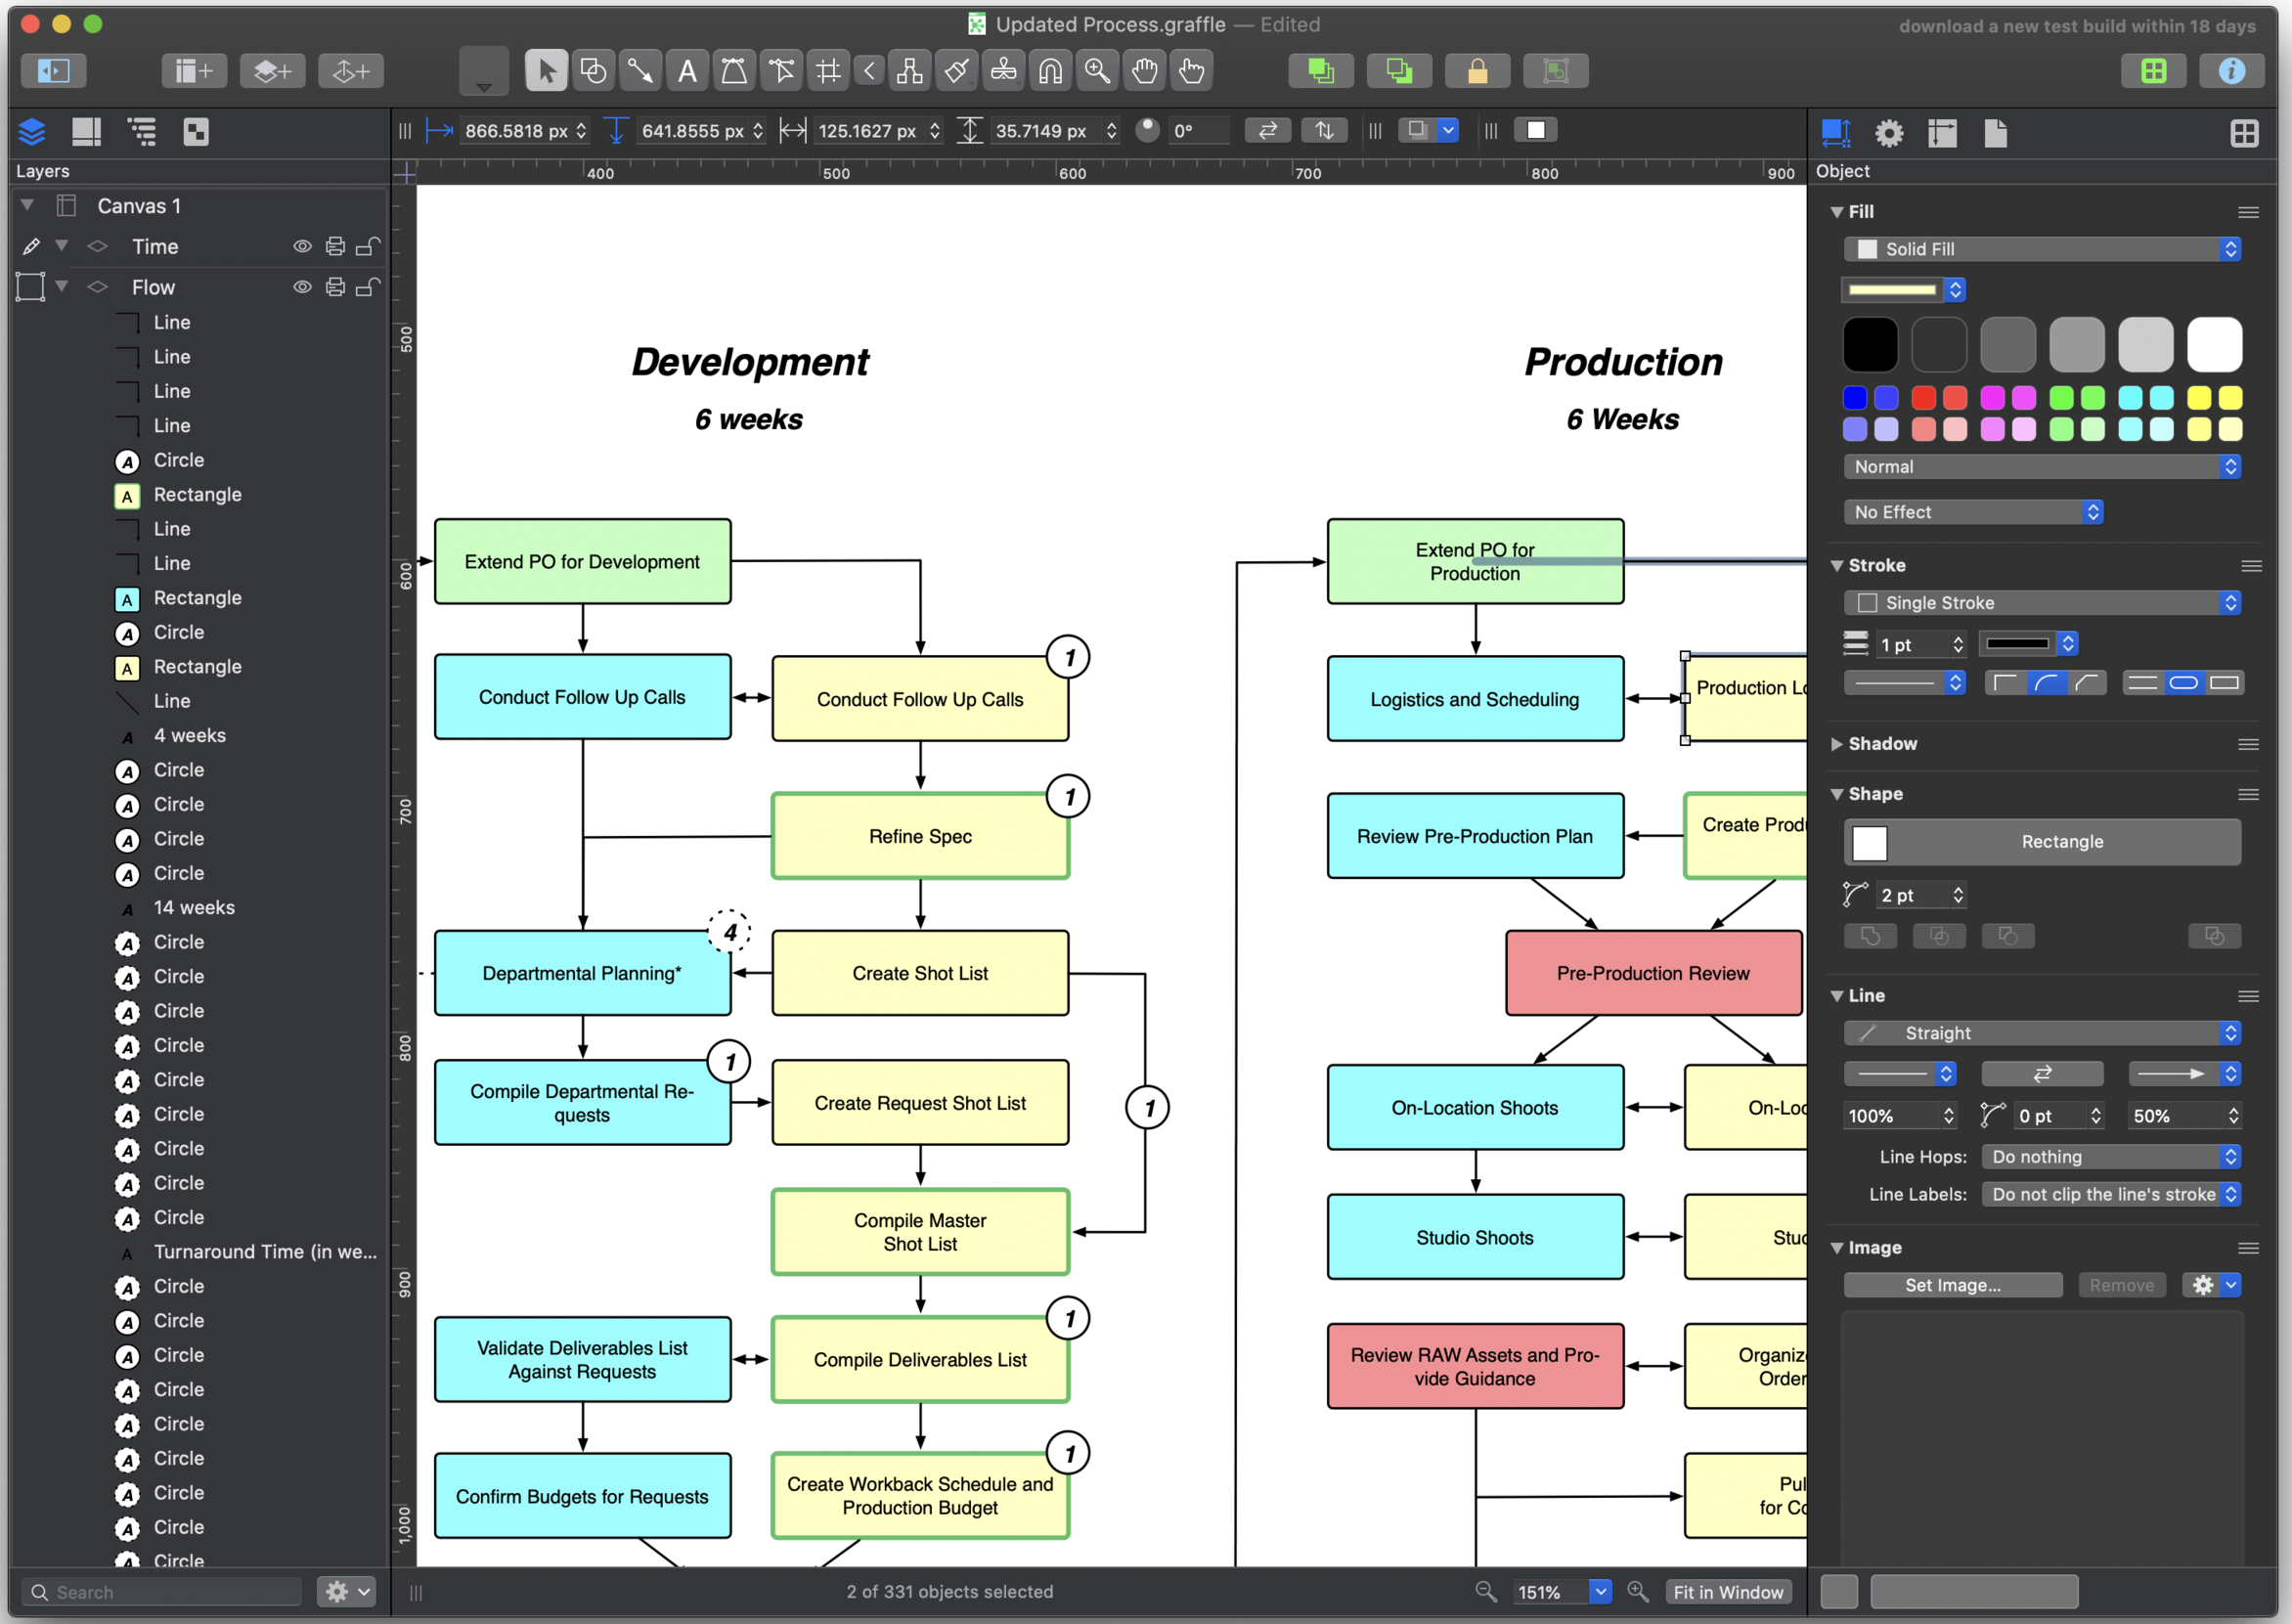This screenshot has width=2292, height=1624.
Task: Click the OmniGraffle menu bar application icon
Action: coord(975,24)
